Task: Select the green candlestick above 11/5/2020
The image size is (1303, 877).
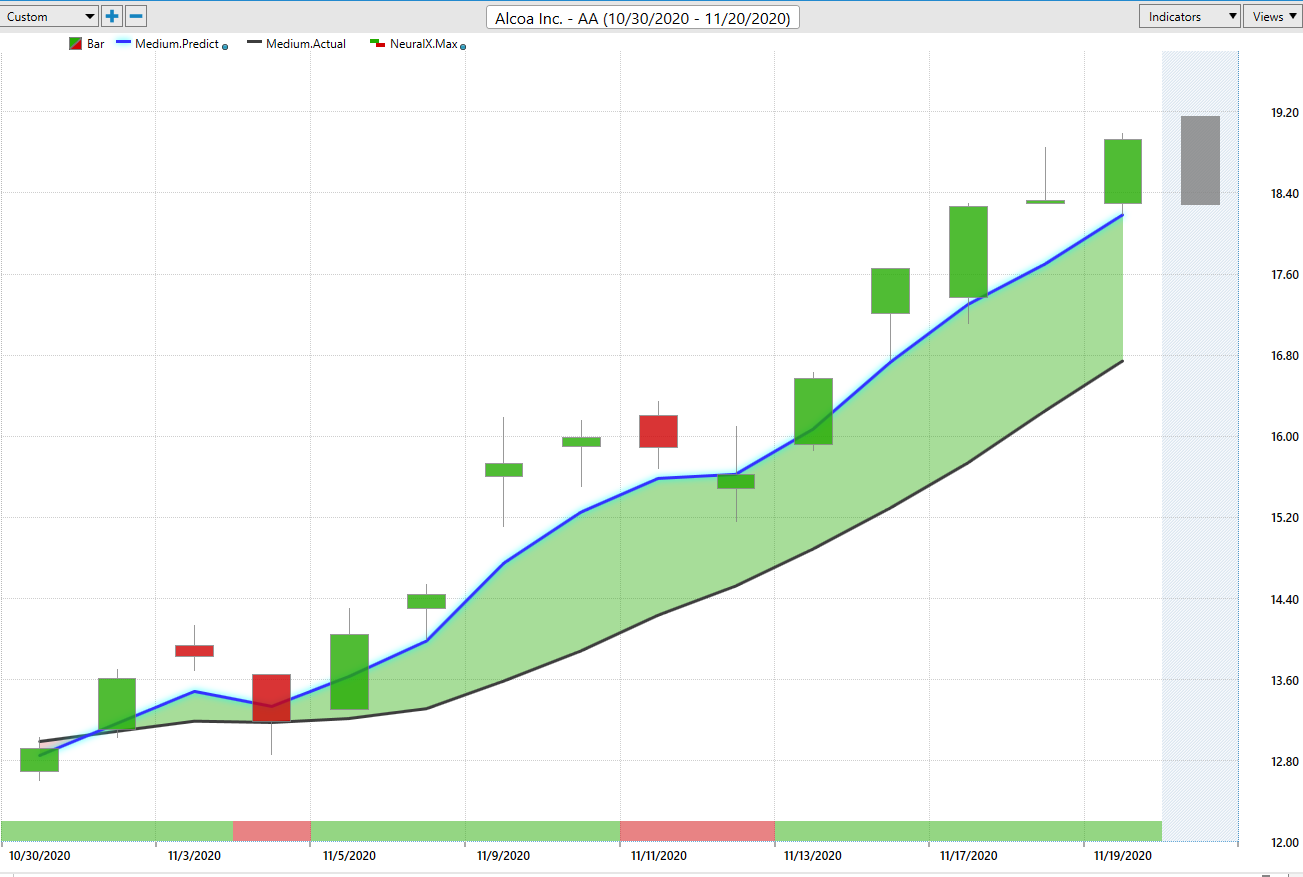Action: (x=349, y=672)
